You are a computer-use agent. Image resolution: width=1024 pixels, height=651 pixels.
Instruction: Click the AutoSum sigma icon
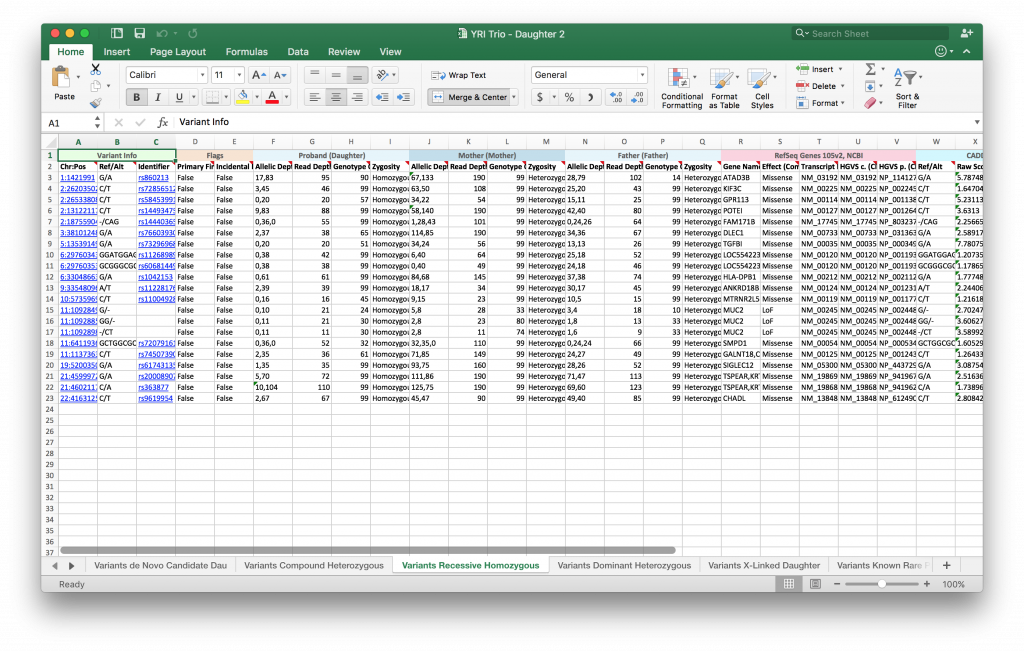[870, 69]
